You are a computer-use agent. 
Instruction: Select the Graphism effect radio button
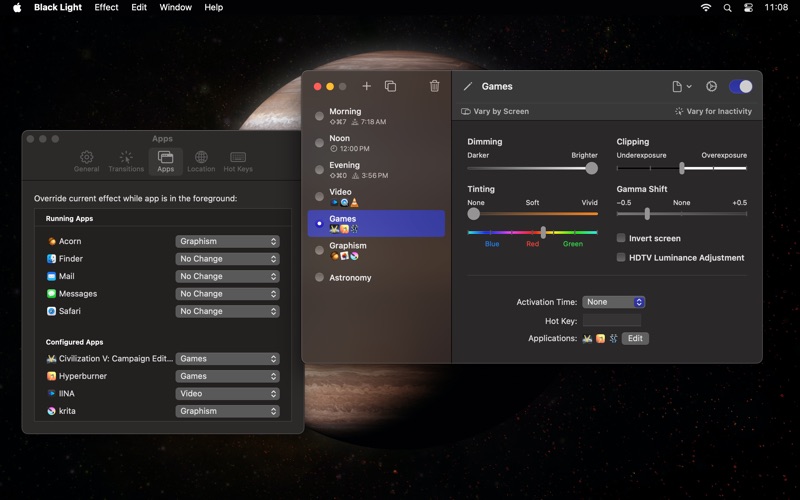[x=319, y=250]
